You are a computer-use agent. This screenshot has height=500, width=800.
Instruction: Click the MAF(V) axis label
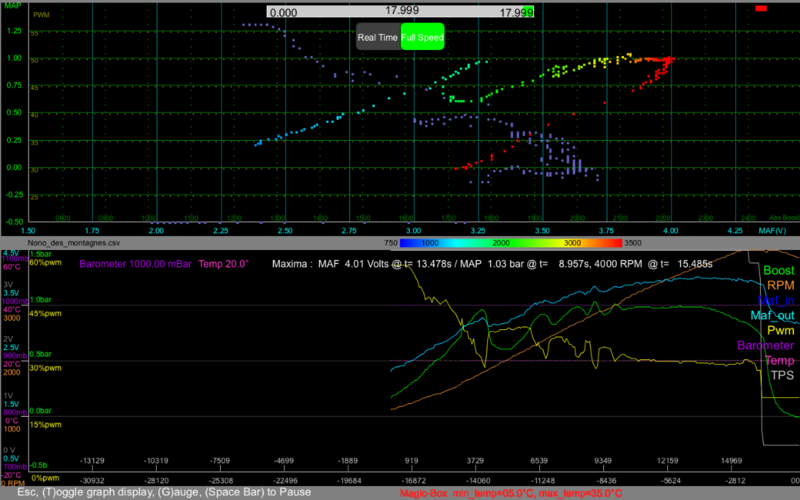click(772, 231)
